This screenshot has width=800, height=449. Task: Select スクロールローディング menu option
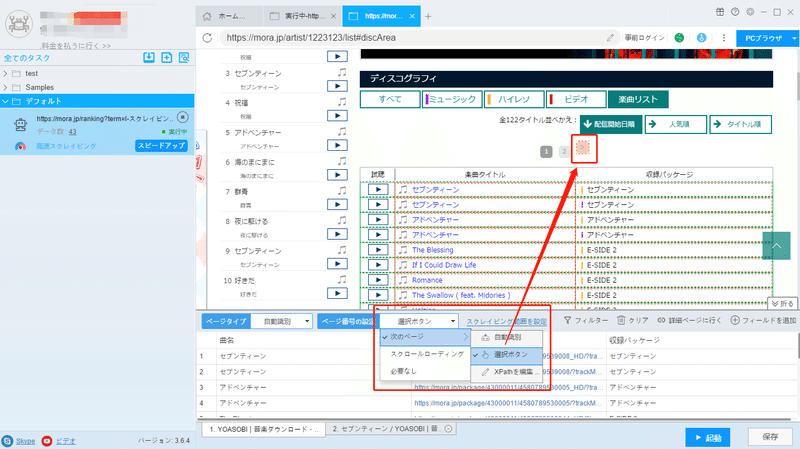(x=425, y=354)
